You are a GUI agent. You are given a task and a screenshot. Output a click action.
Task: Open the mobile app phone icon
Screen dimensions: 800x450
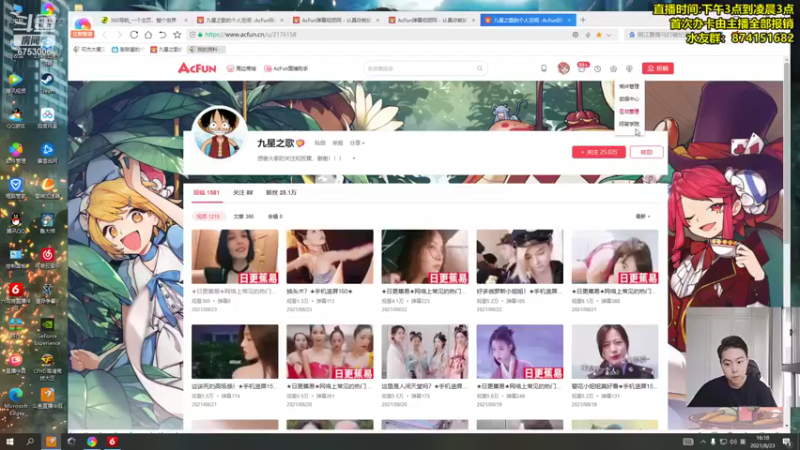pyautogui.click(x=544, y=68)
